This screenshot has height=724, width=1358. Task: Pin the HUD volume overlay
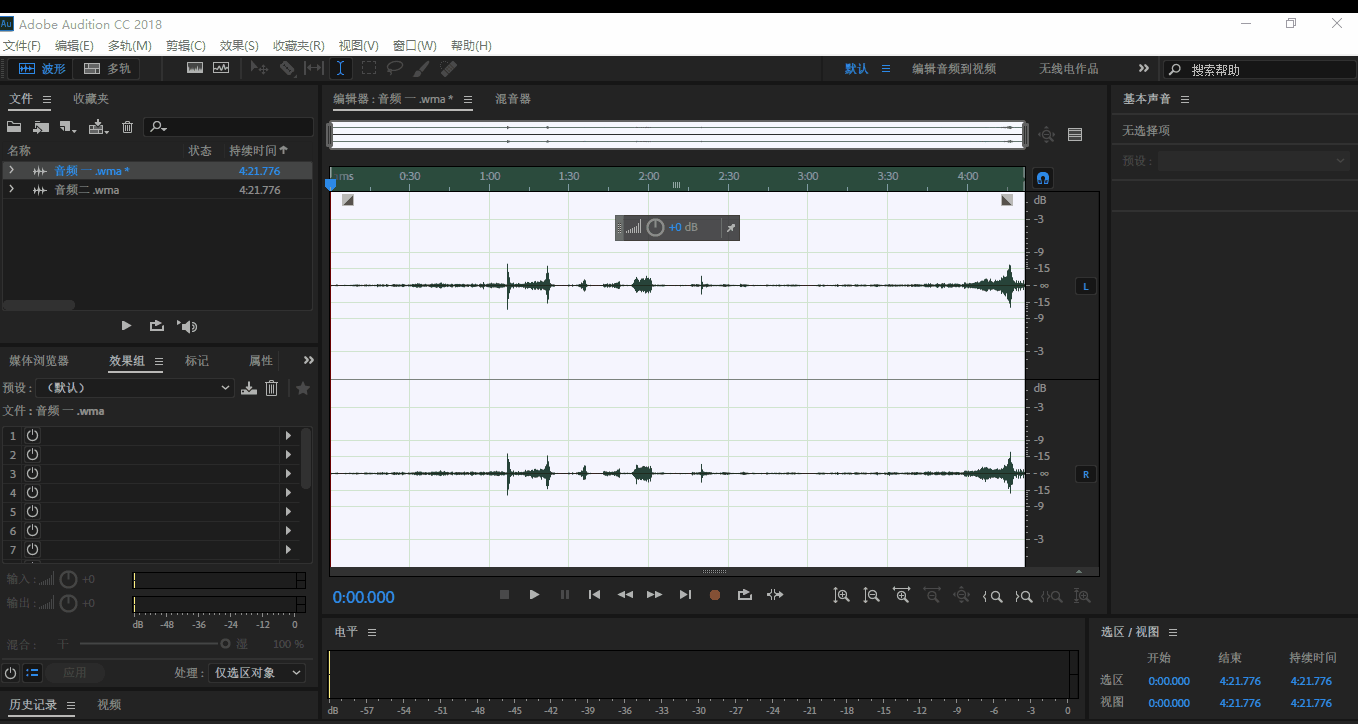click(x=730, y=228)
